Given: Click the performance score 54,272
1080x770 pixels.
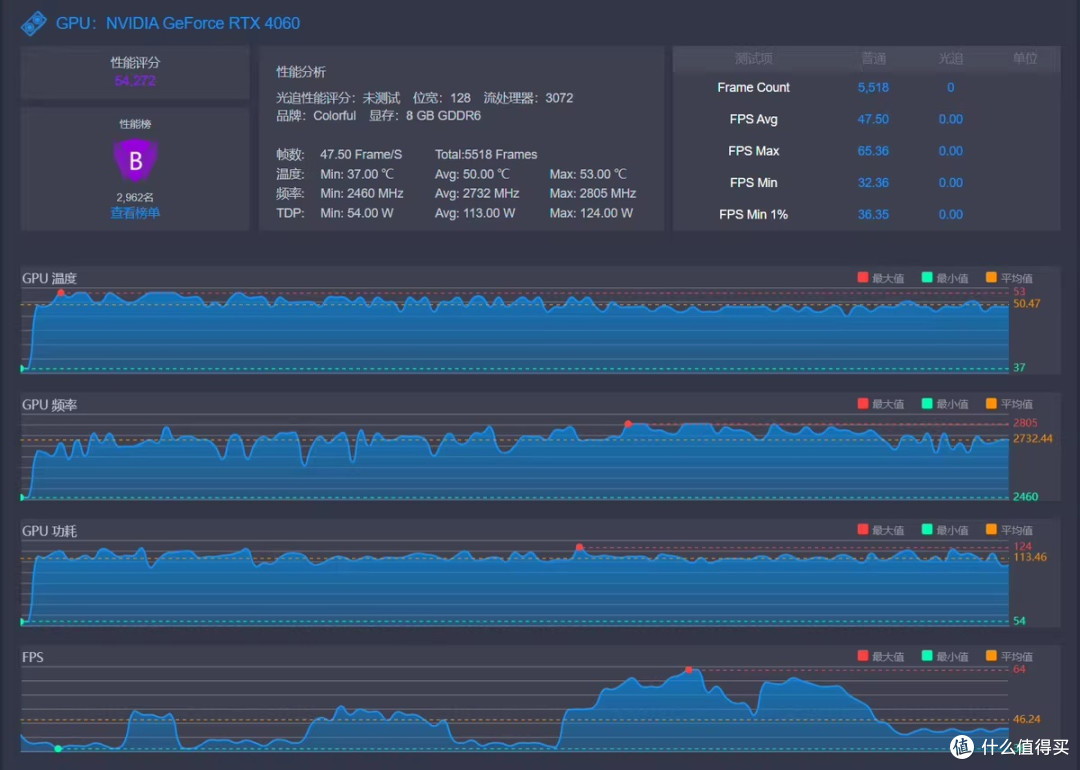Looking at the screenshot, I should click(135, 81).
